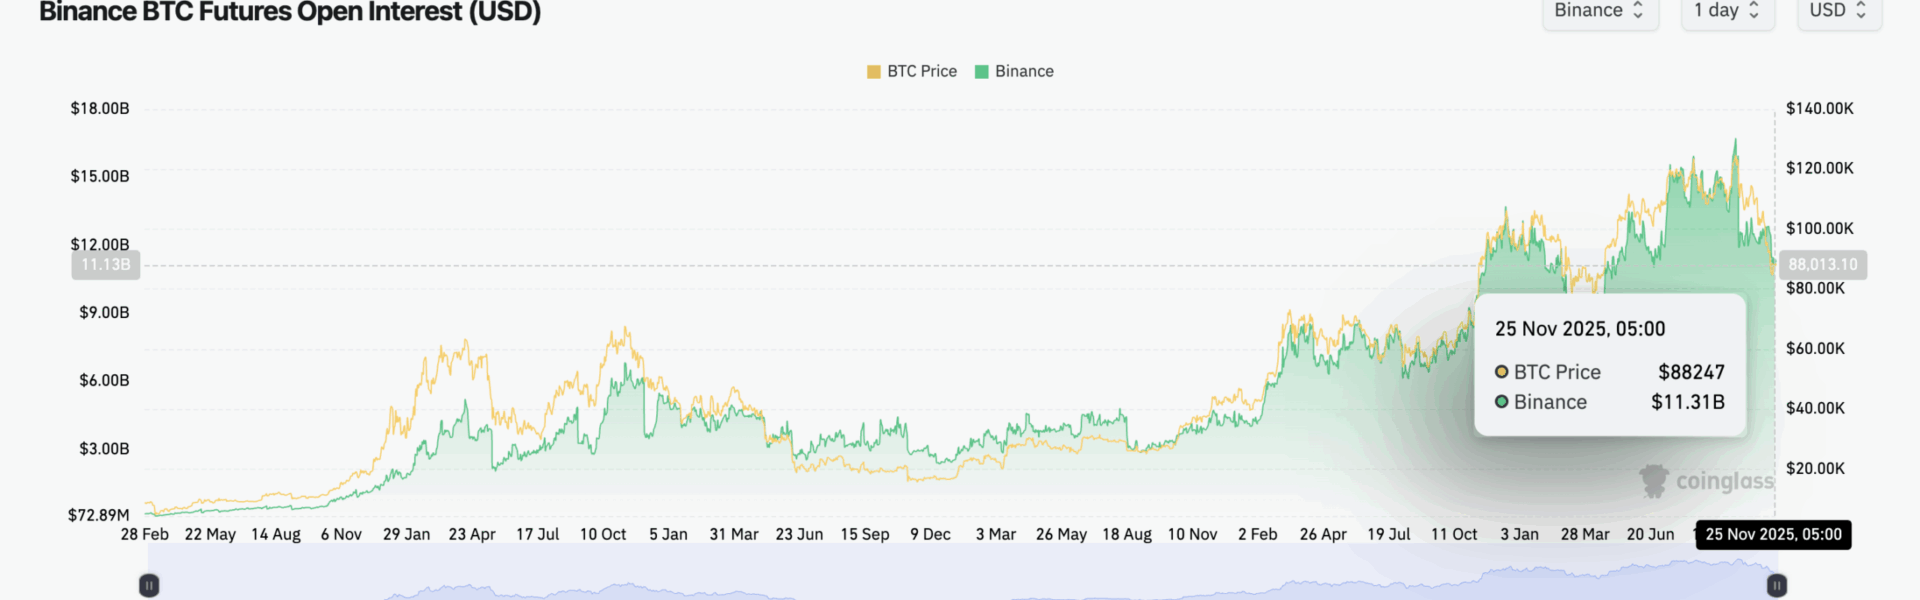The width and height of the screenshot is (1920, 600).
Task: Click the tooltip's $11.31B Binance value
Action: pos(1687,402)
